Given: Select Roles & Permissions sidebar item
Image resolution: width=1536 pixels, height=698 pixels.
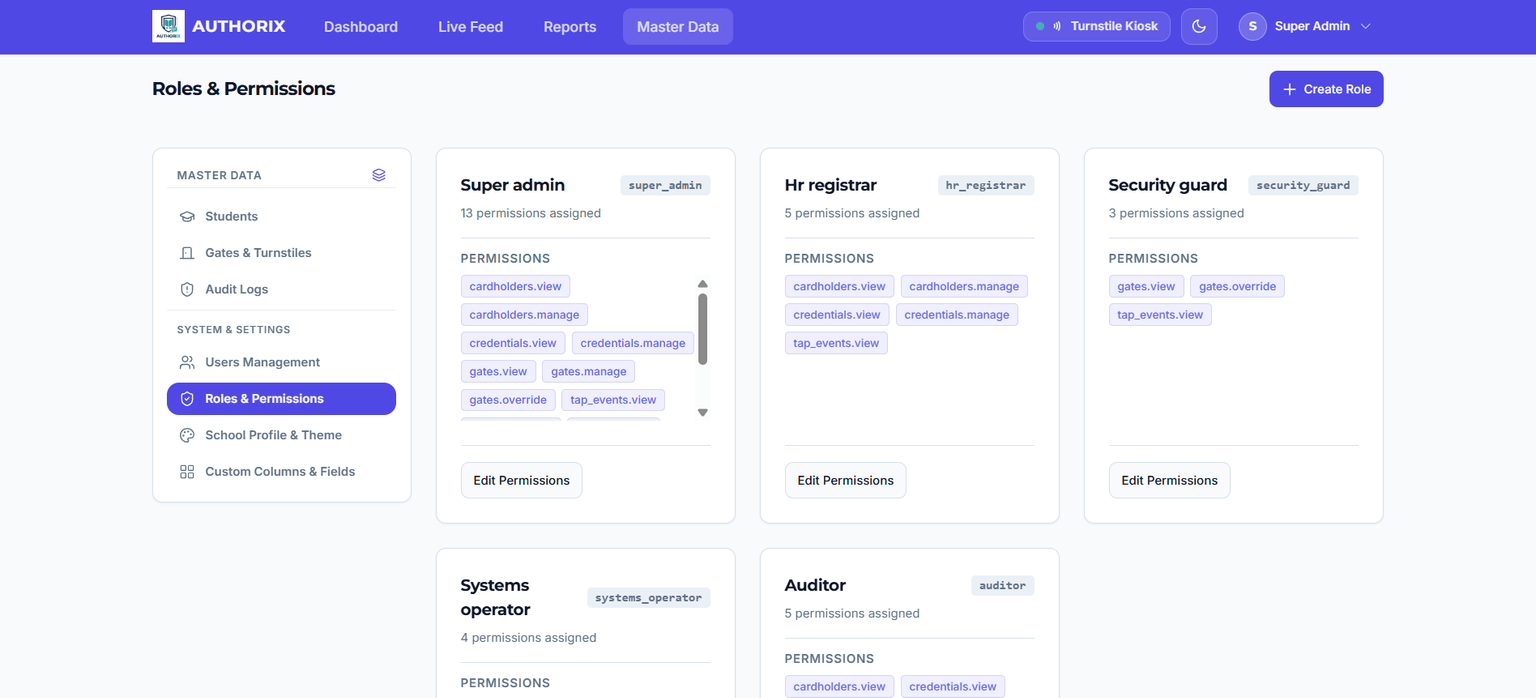Looking at the screenshot, I should (x=281, y=398).
